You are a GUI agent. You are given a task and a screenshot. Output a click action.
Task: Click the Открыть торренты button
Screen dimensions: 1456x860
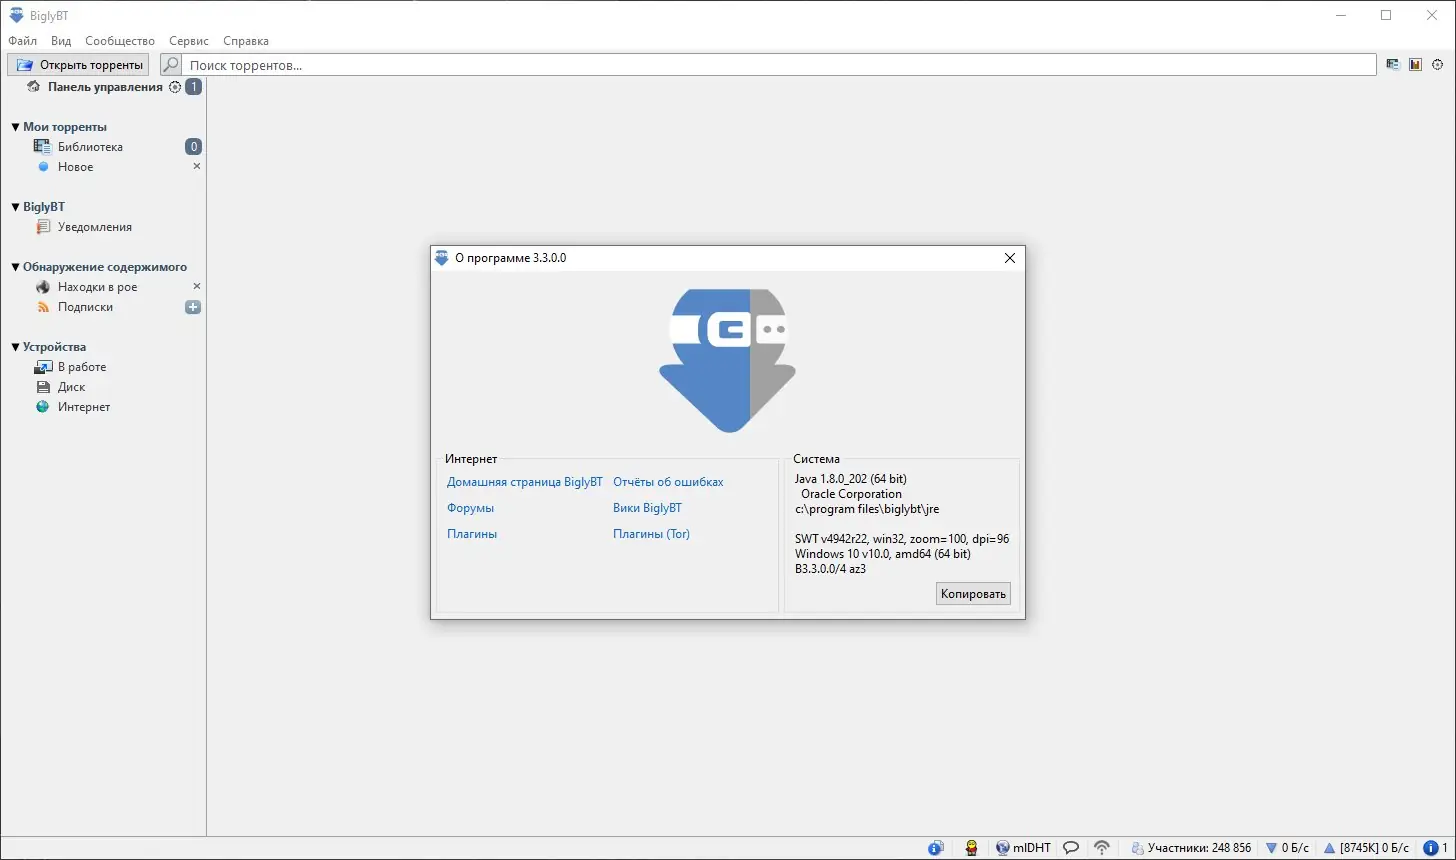78,65
